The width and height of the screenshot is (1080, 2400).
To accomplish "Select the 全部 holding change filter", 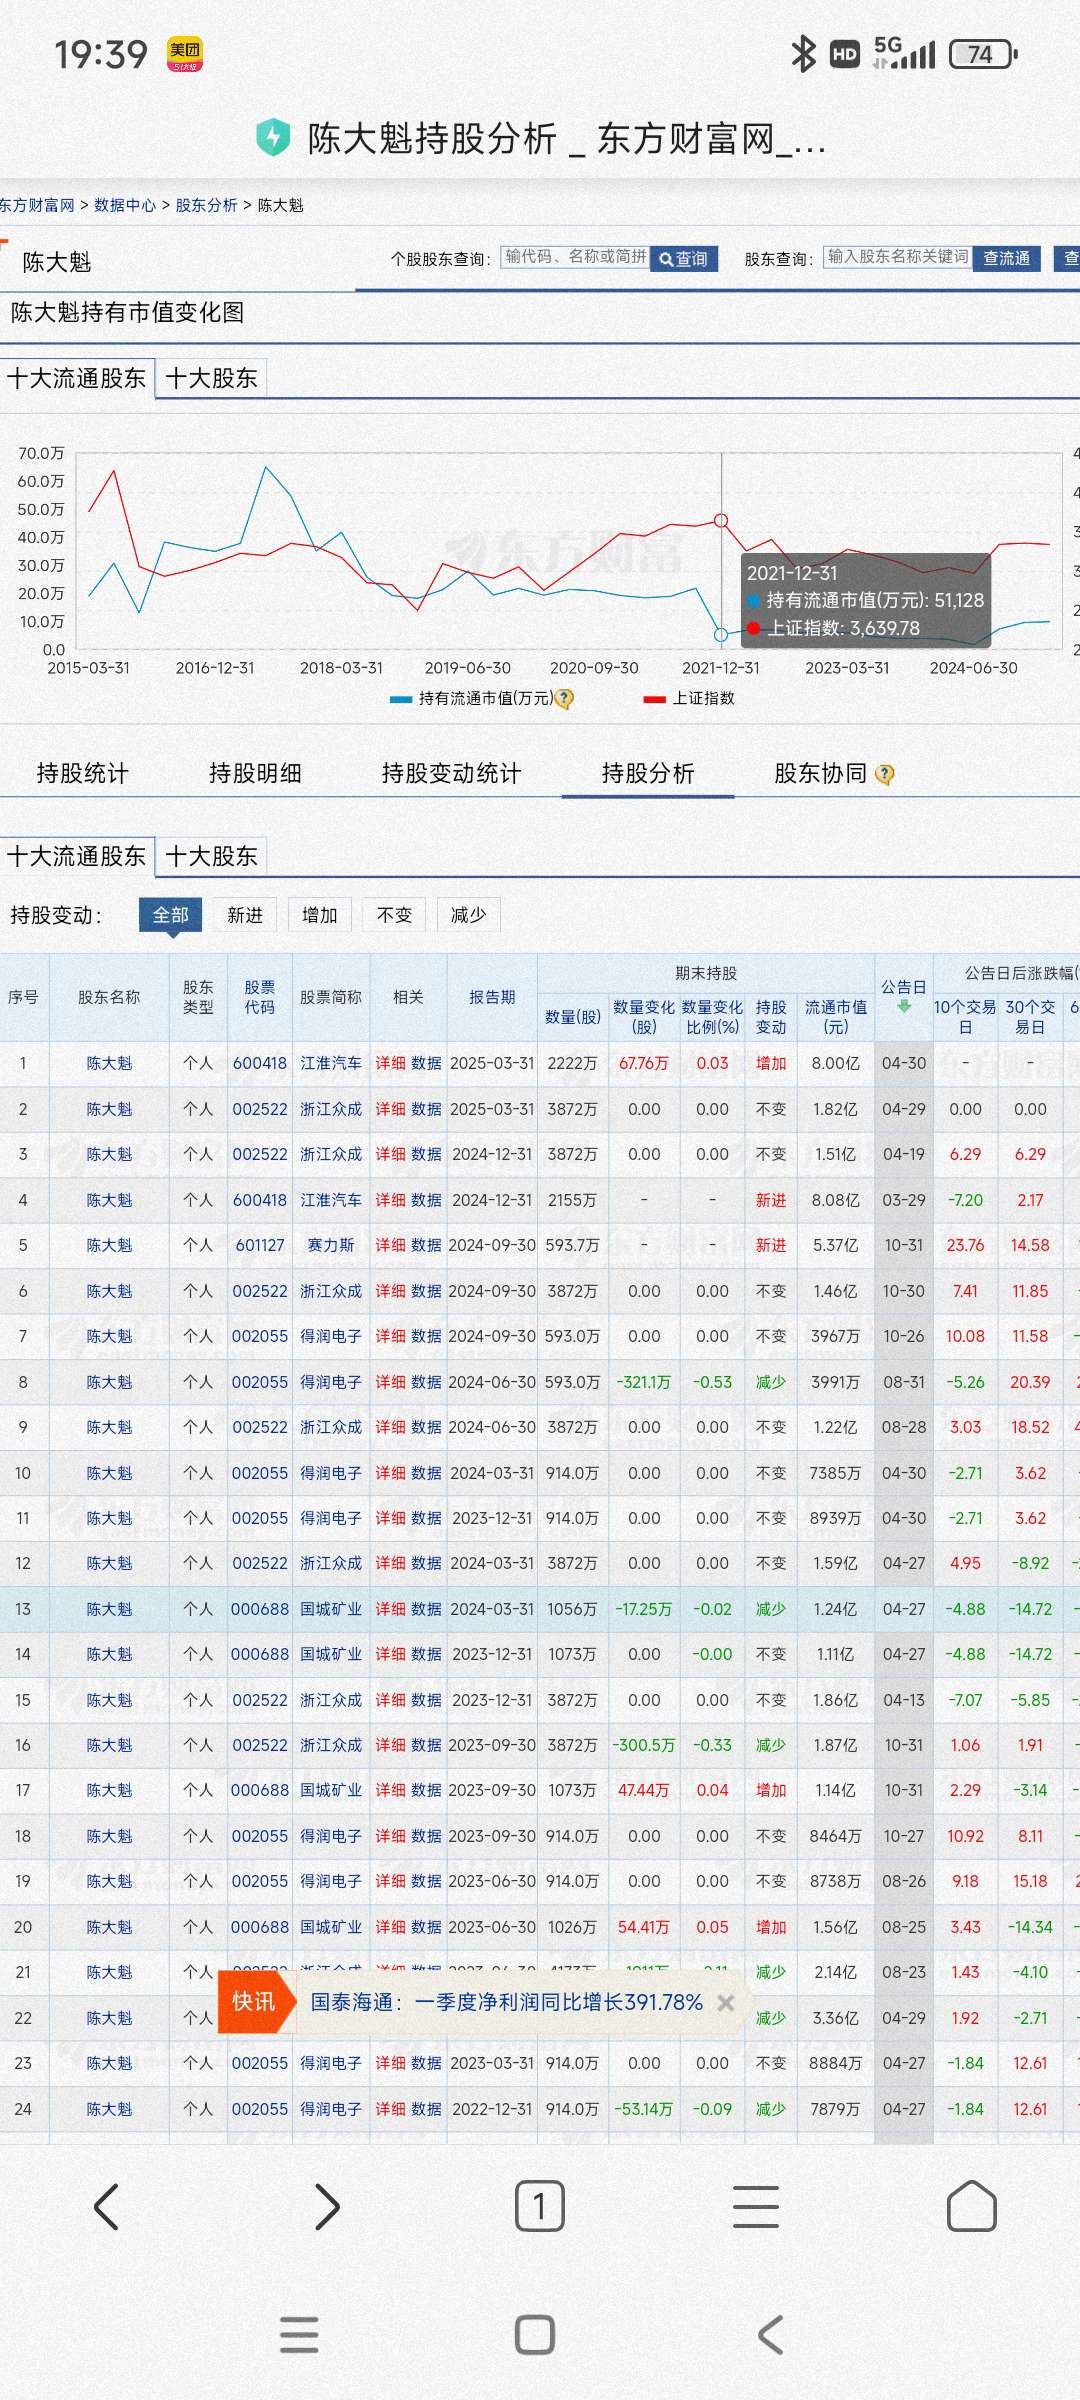I will coord(171,915).
